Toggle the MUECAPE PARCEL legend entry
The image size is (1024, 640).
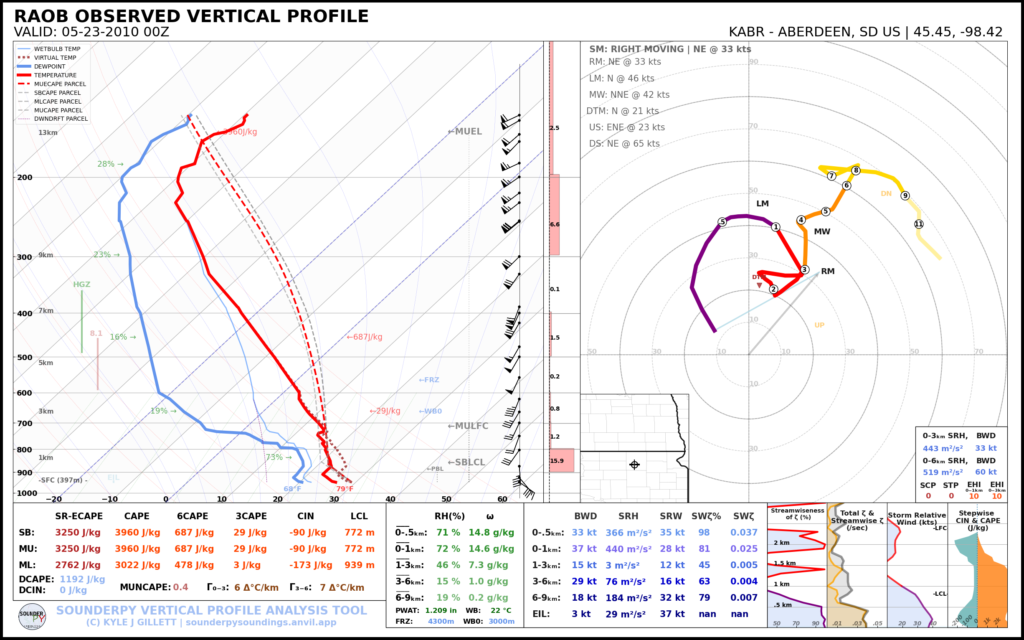[x=60, y=84]
